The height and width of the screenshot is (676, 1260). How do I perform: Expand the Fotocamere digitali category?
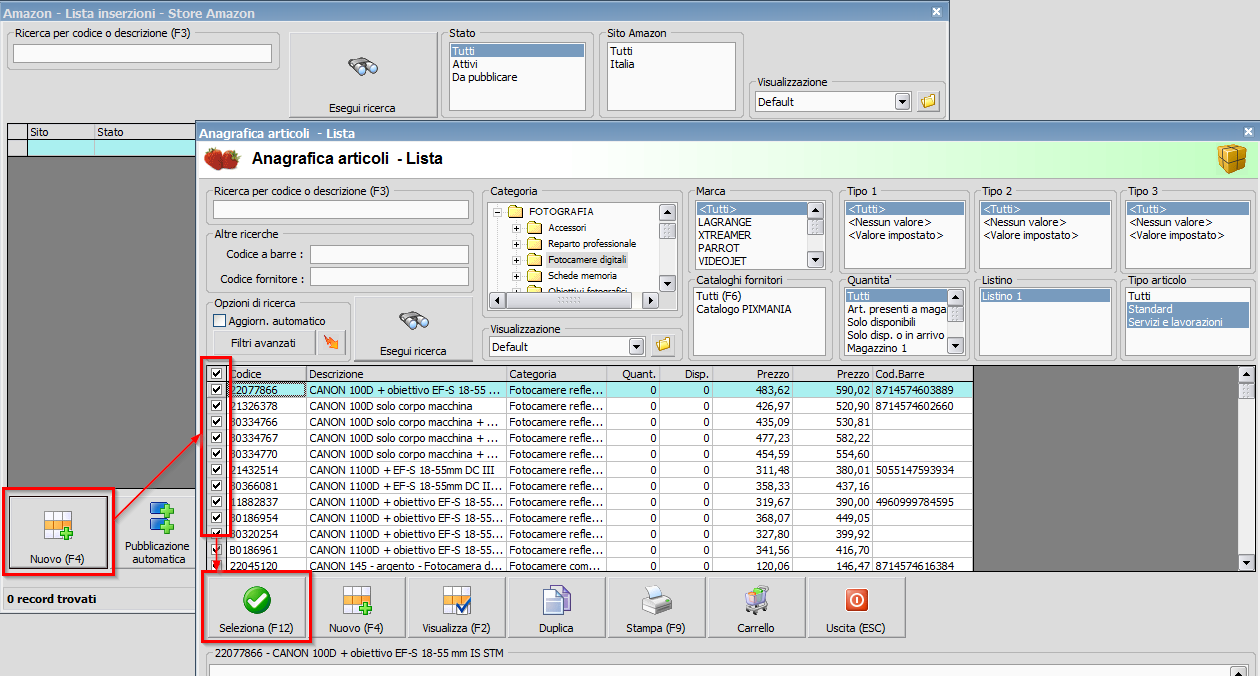click(x=517, y=260)
